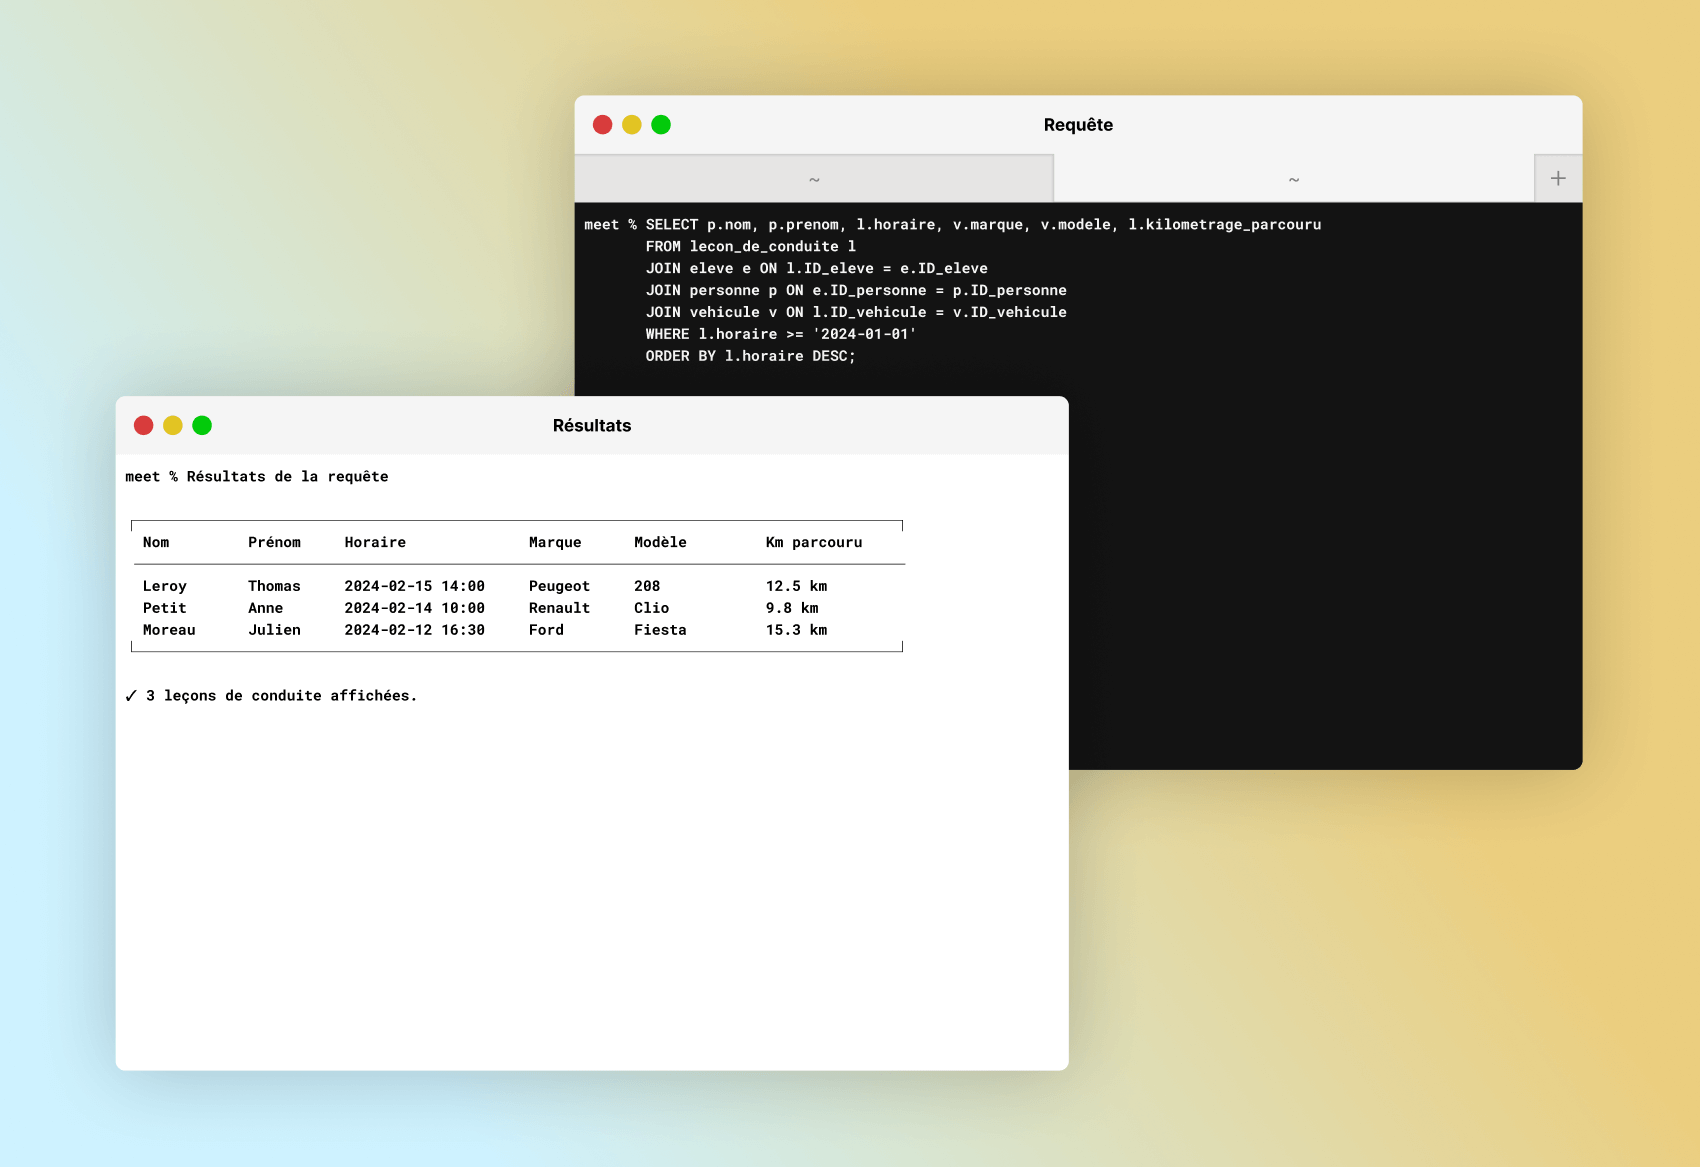Select the Leroy name cell
Image resolution: width=1700 pixels, height=1167 pixels.
164,586
